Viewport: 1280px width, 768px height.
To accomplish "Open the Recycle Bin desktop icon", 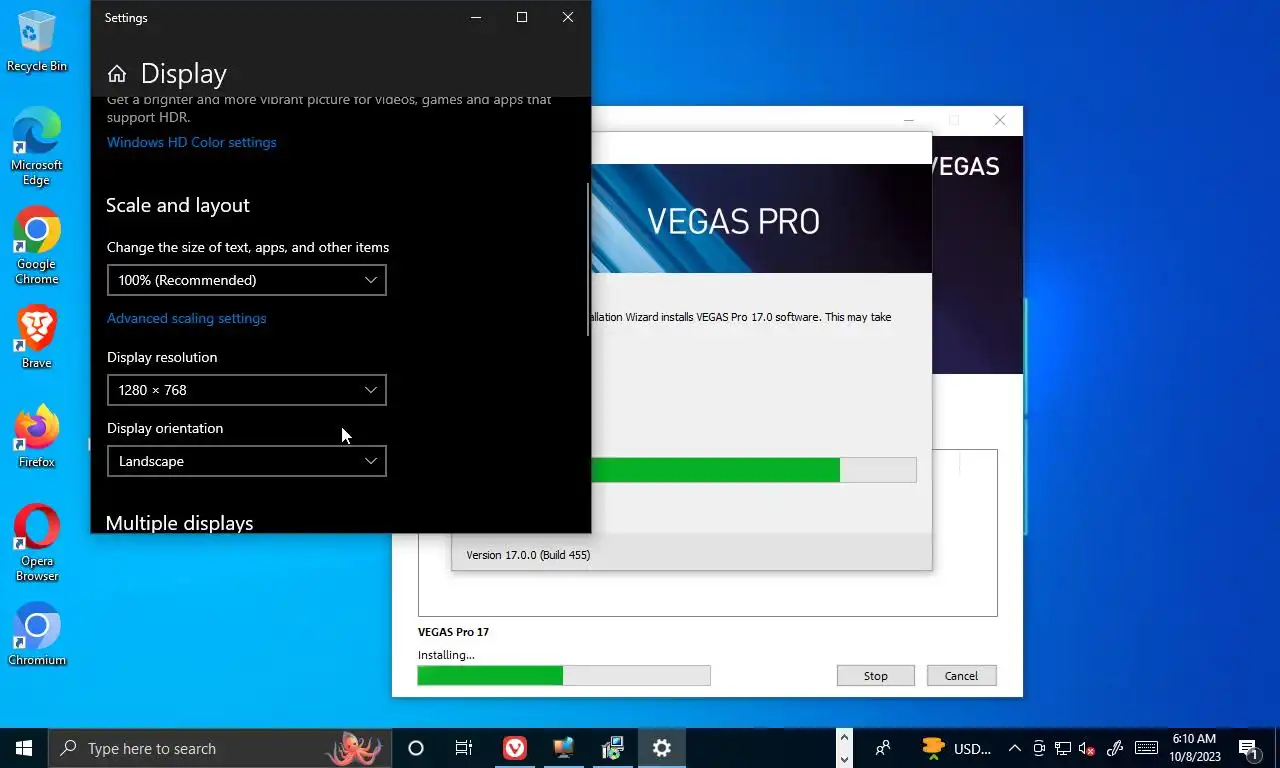I will coord(37,41).
